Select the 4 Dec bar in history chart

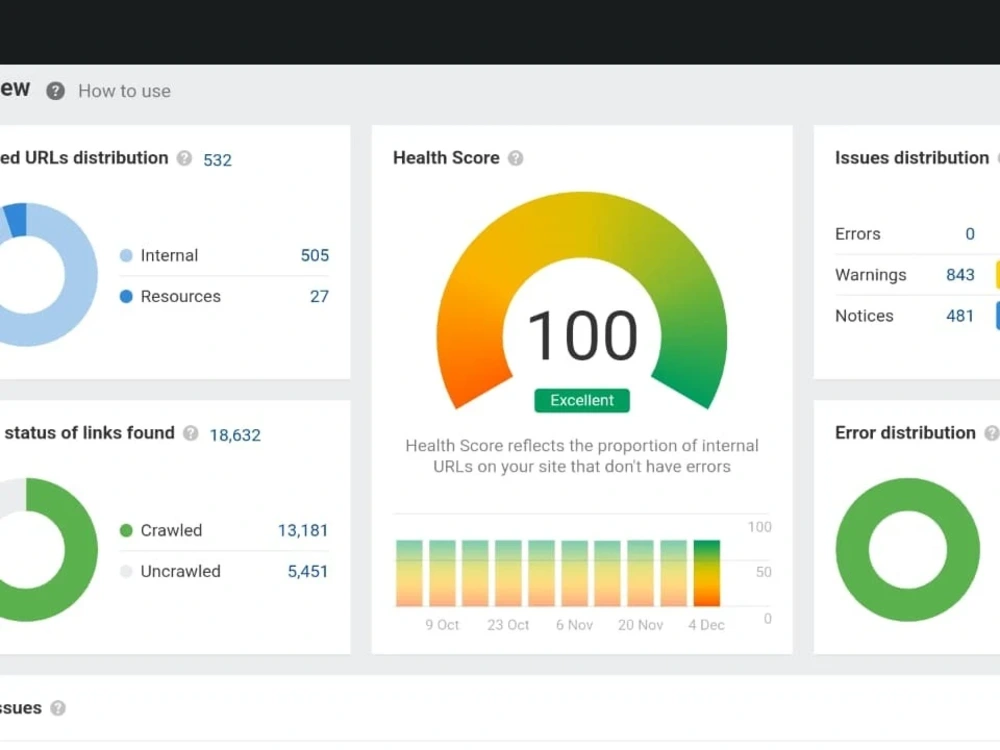[707, 573]
